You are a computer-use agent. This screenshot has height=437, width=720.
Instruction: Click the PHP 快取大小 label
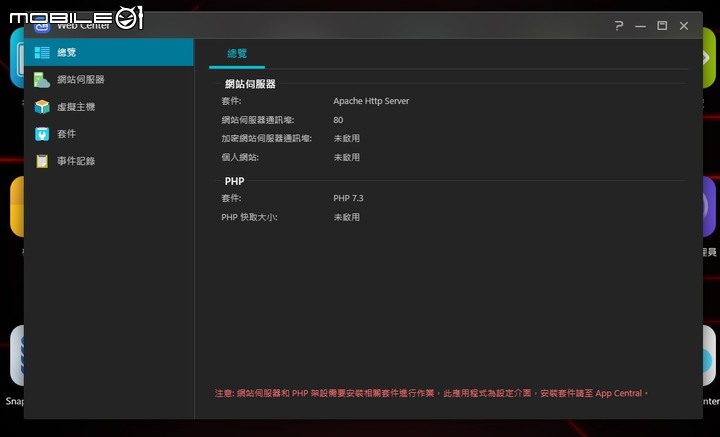(249, 217)
